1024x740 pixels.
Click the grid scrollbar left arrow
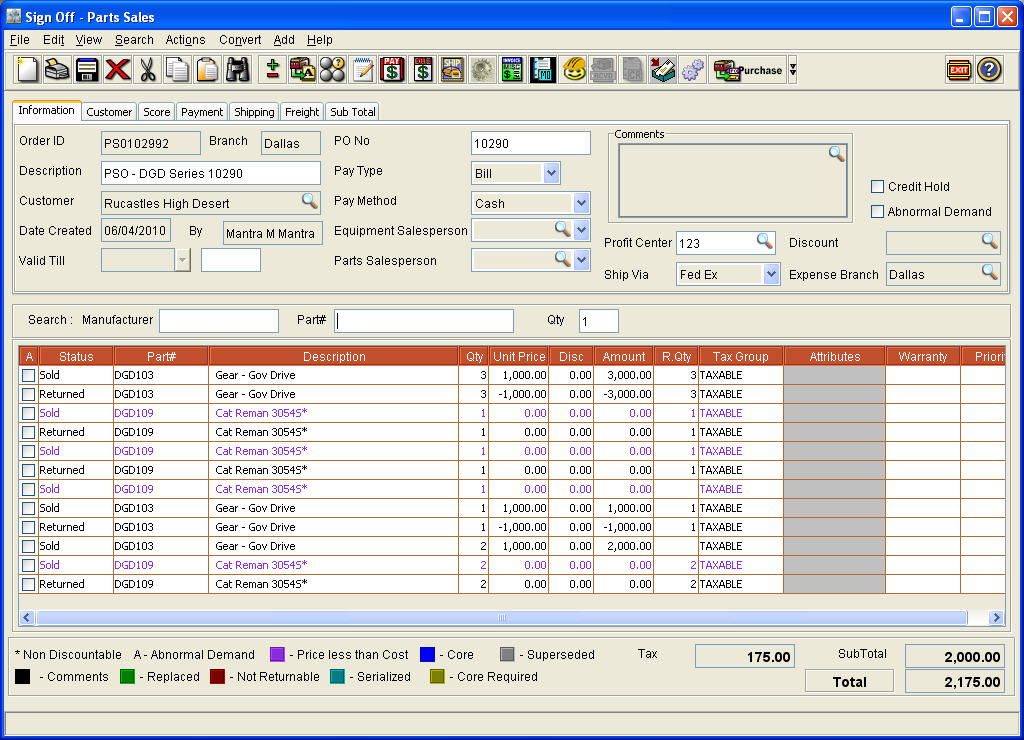[x=27, y=617]
